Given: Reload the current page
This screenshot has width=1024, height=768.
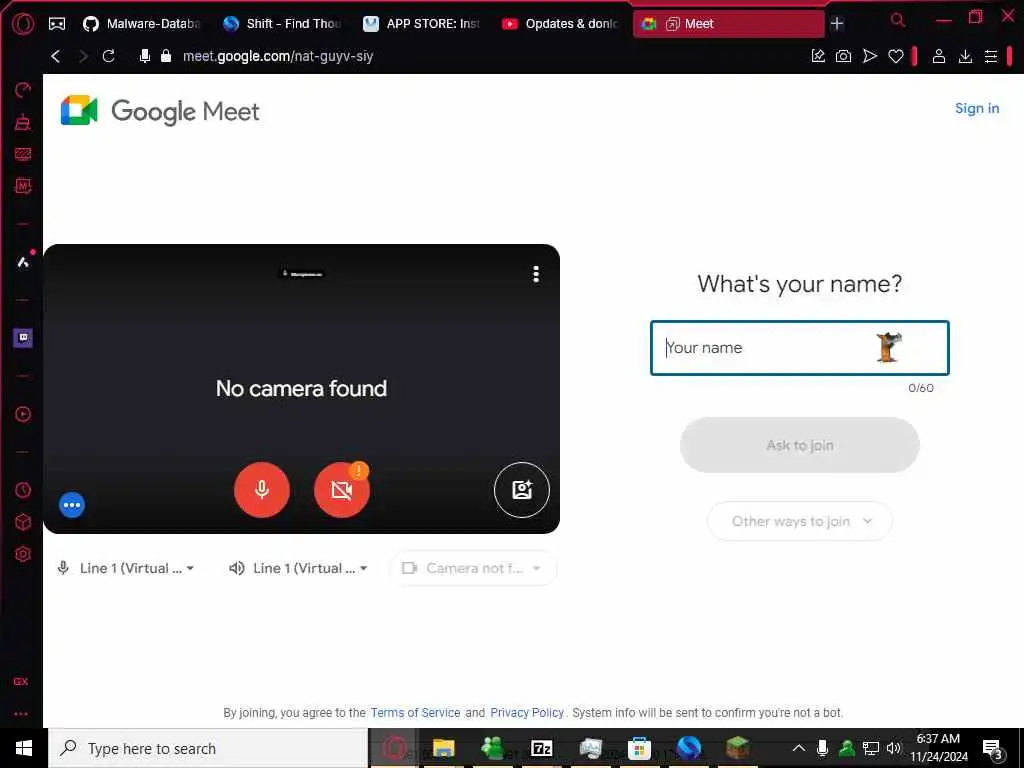Looking at the screenshot, I should 109,56.
